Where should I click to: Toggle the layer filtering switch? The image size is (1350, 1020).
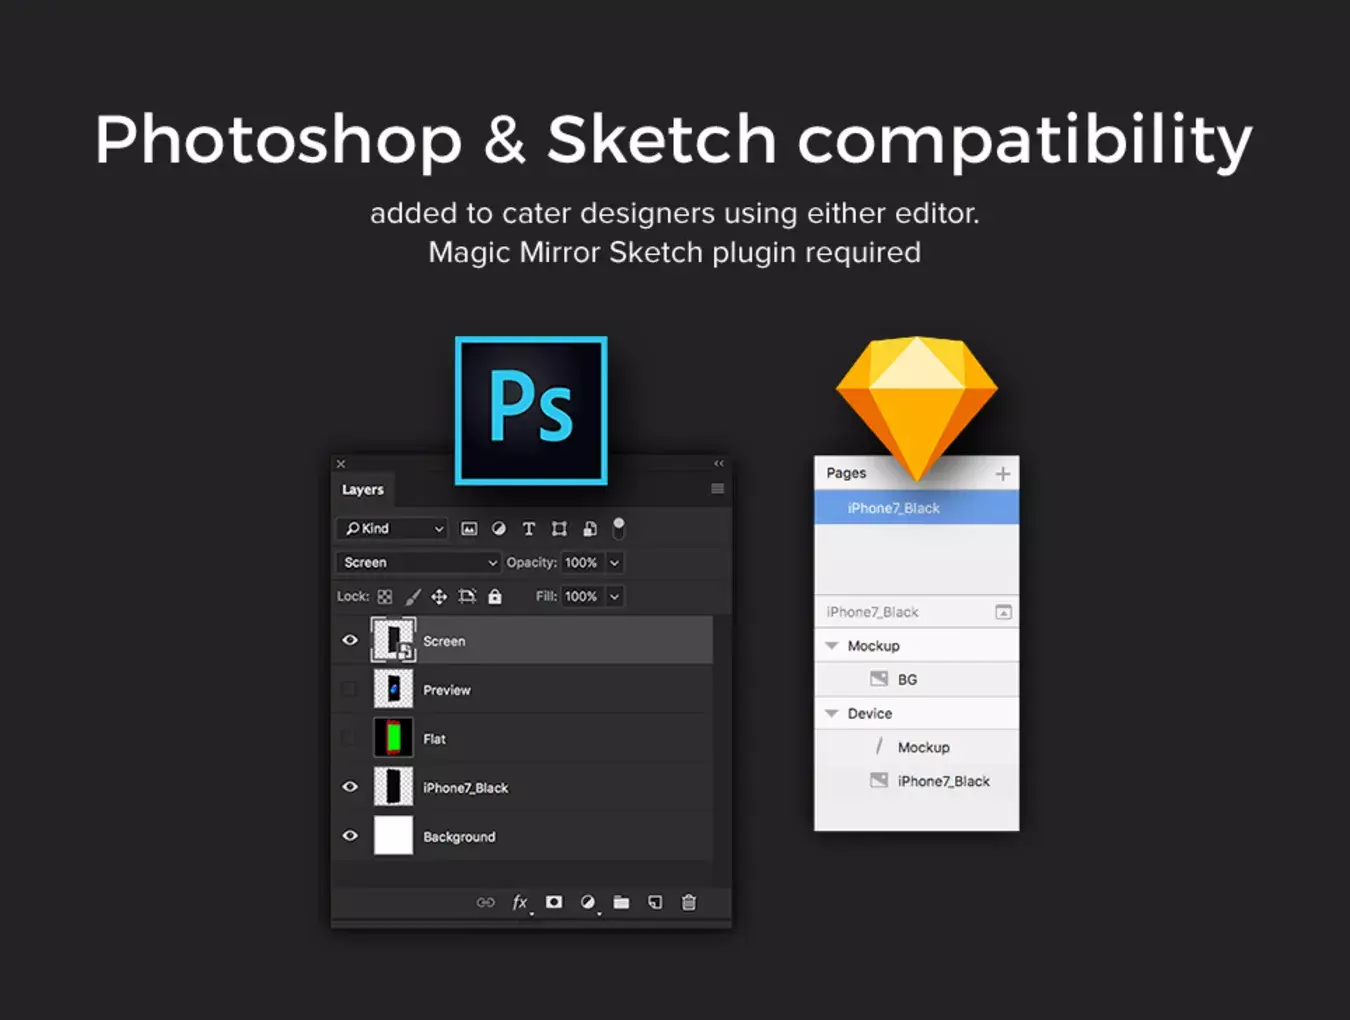click(619, 528)
